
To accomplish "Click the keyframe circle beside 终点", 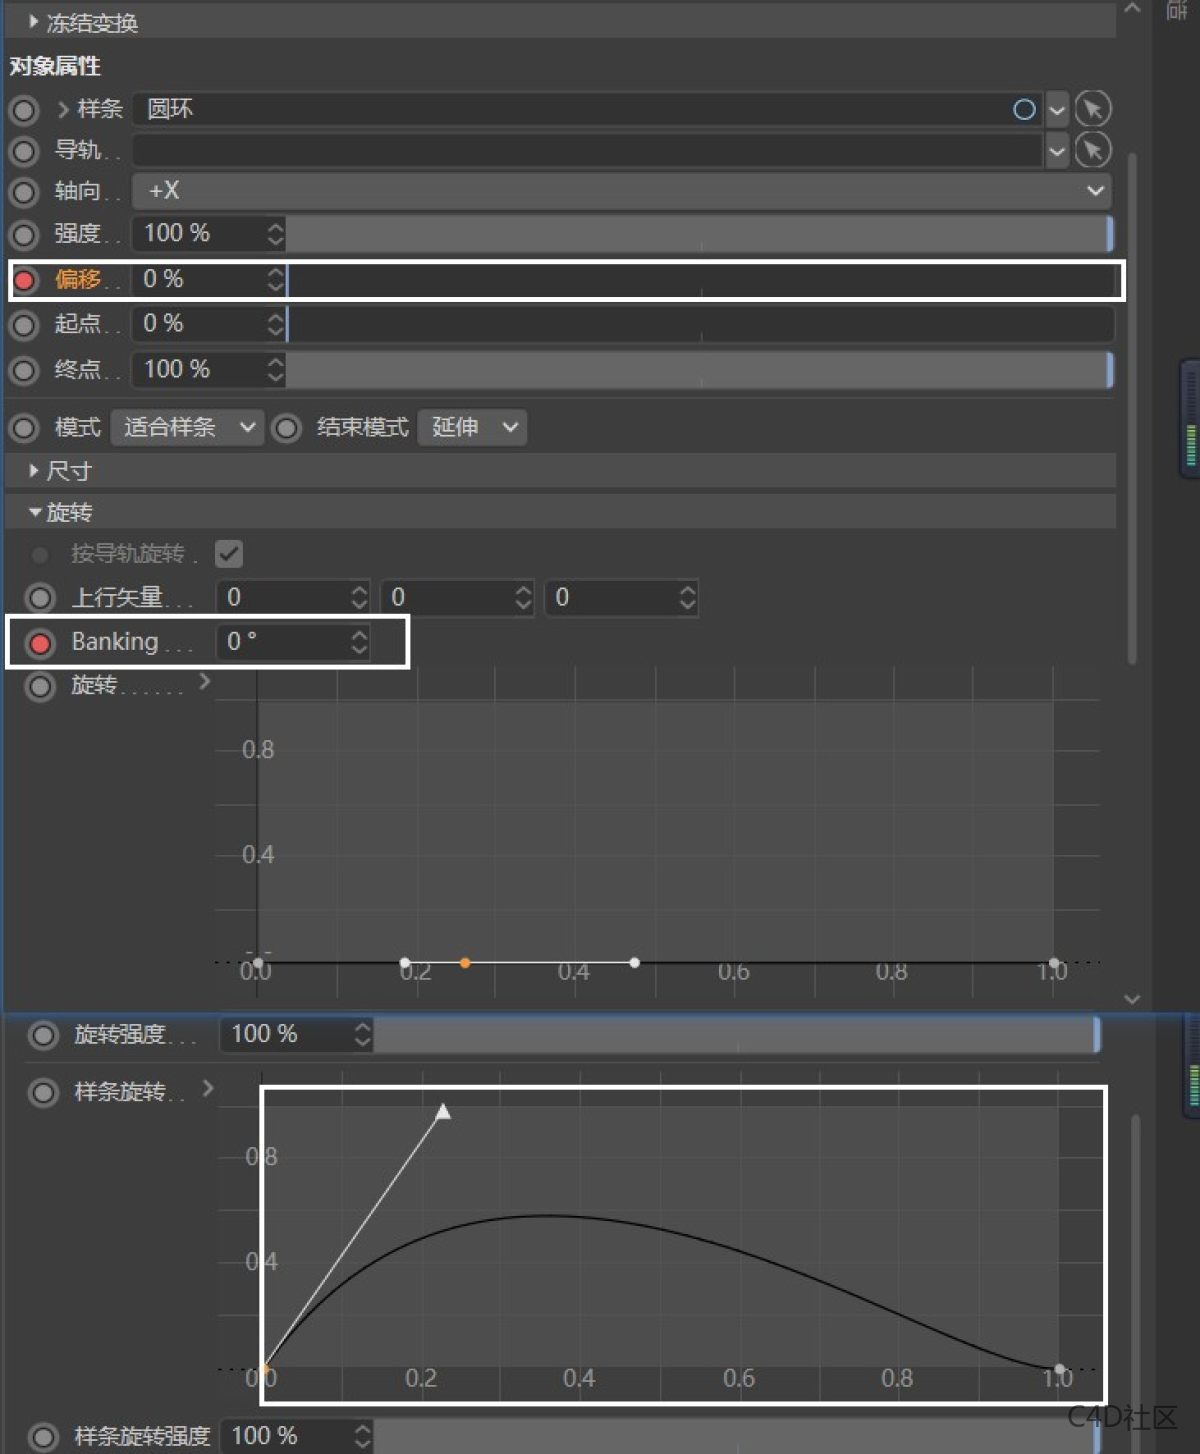I will (x=23, y=369).
